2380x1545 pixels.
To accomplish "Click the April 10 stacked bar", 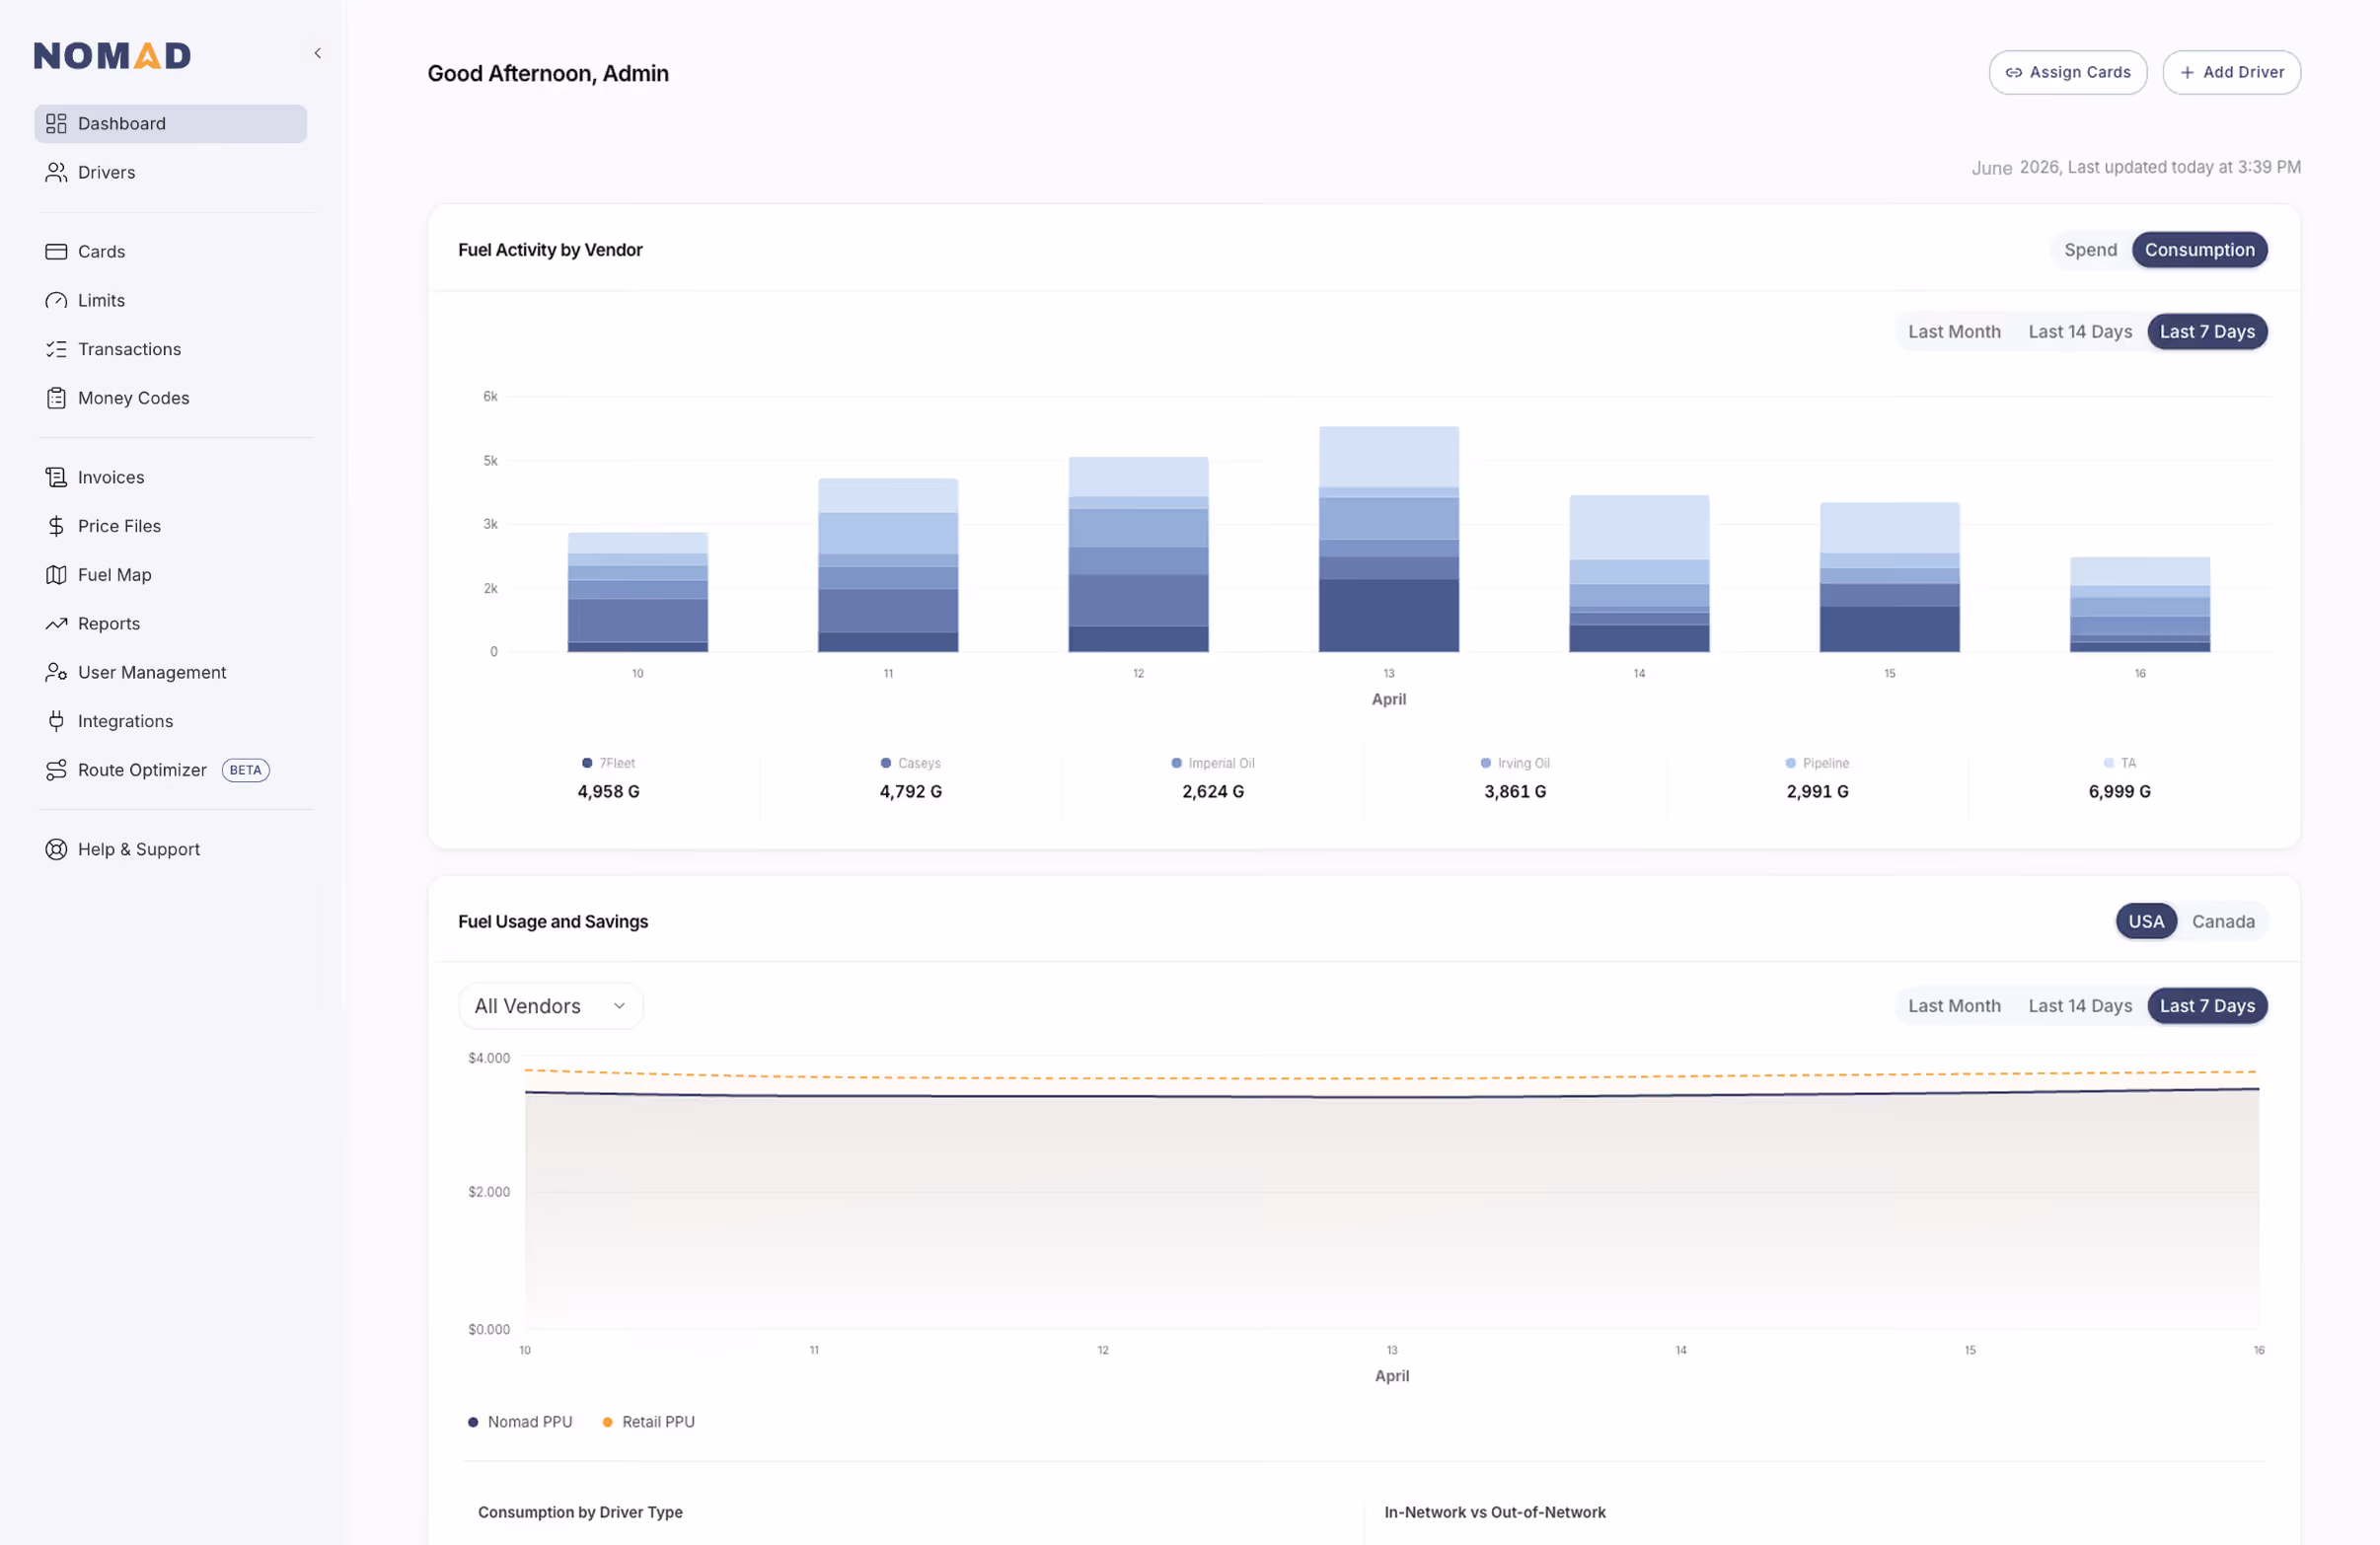I will tap(638, 592).
